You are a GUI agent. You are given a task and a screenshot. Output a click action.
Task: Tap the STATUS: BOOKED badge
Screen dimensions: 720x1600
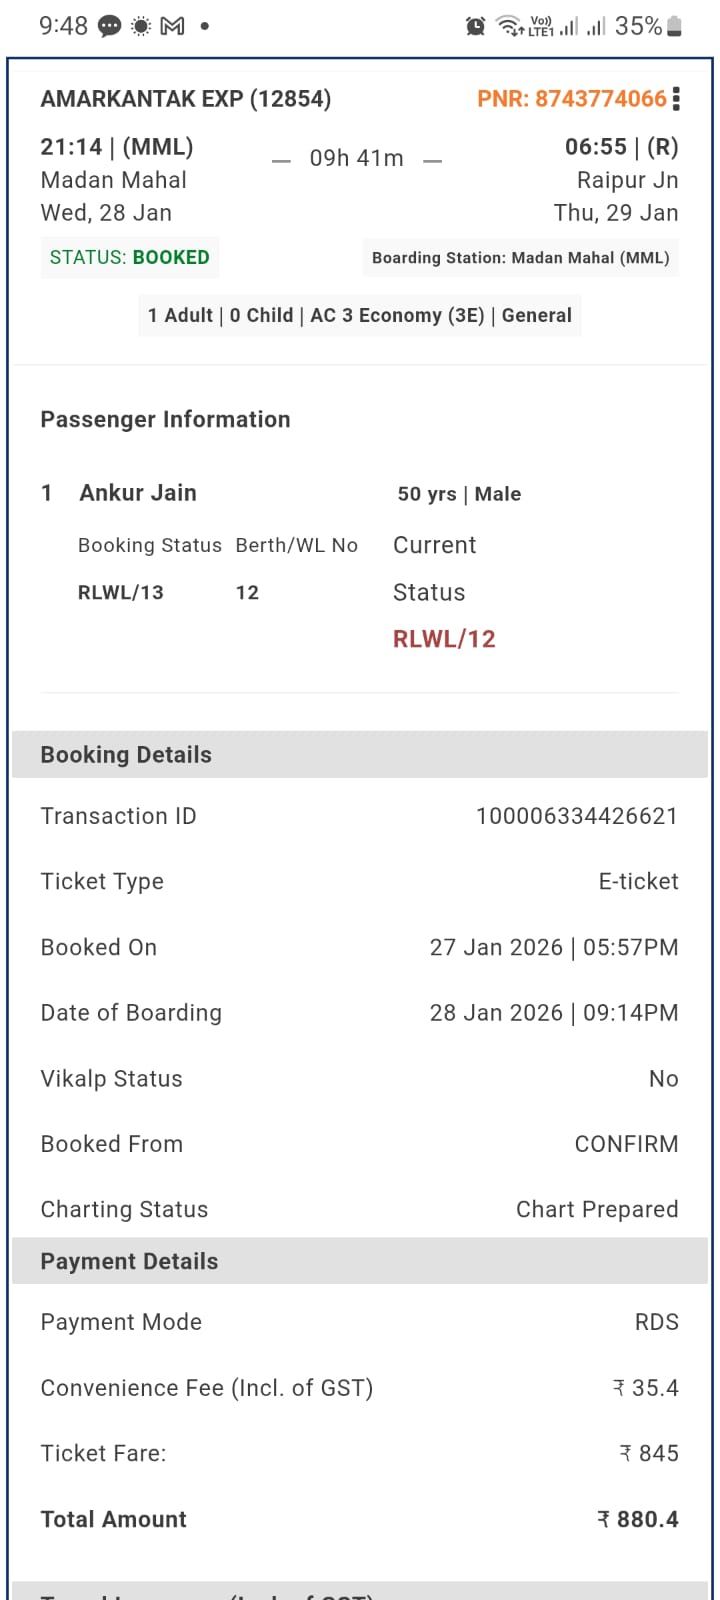click(130, 258)
